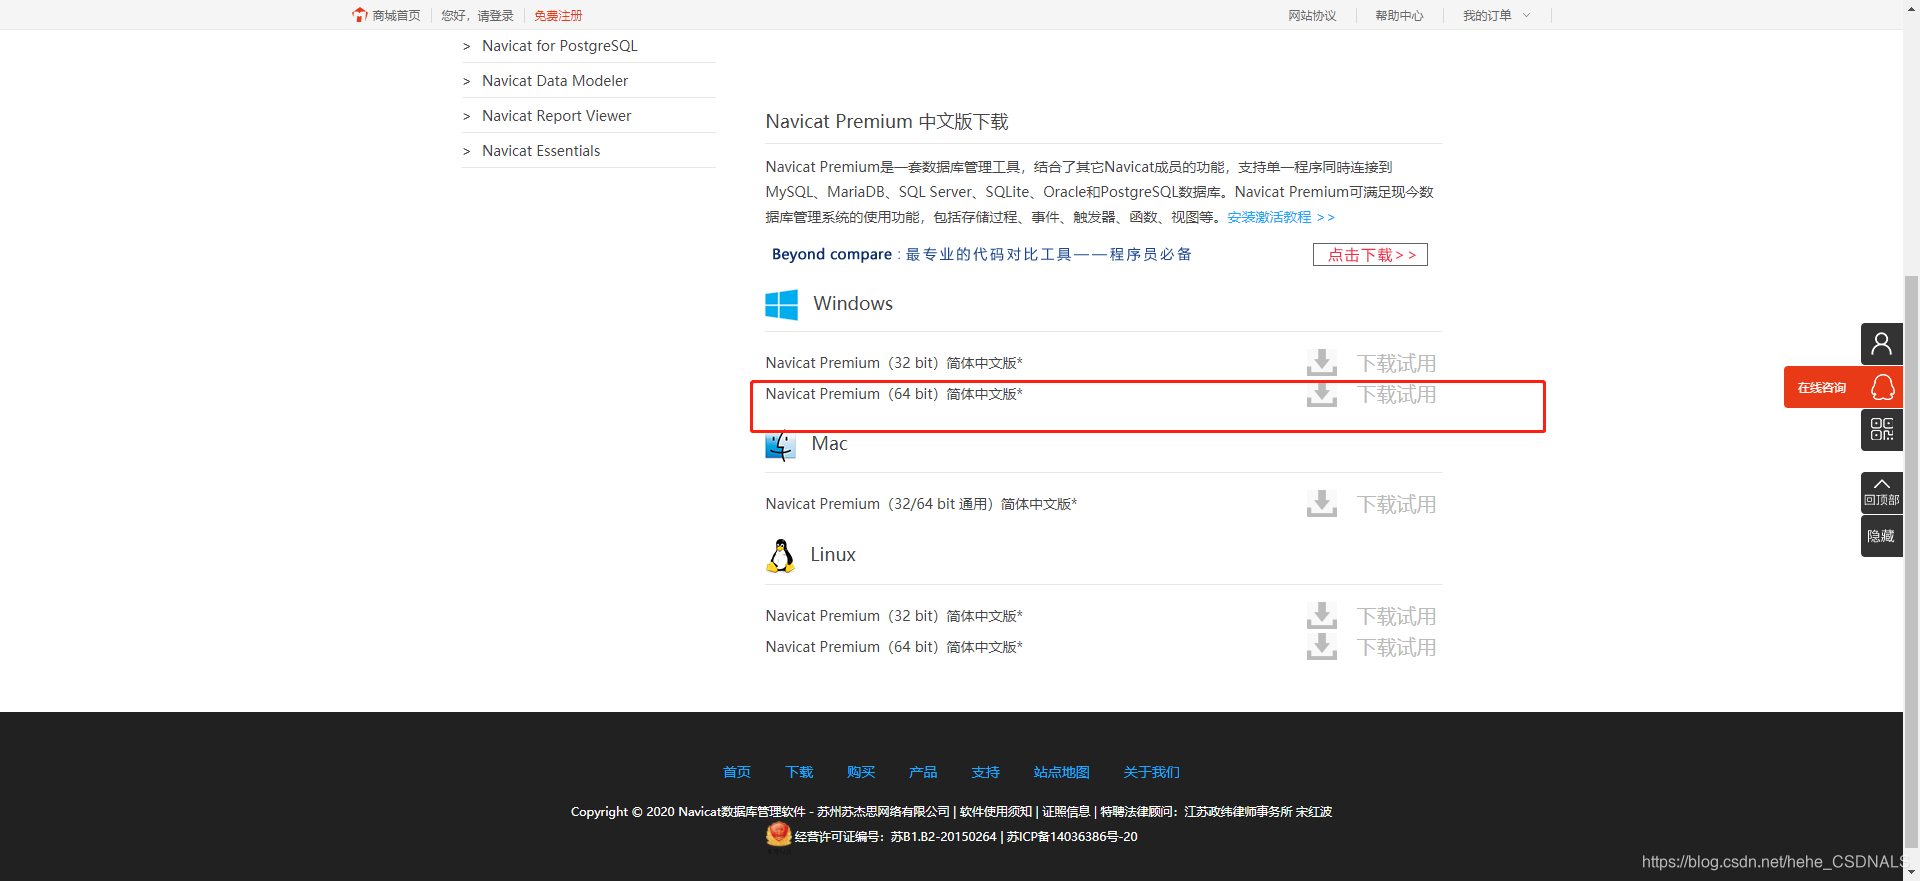
Task: Click the 点击下载>> Beyond Compare button
Action: tap(1370, 255)
